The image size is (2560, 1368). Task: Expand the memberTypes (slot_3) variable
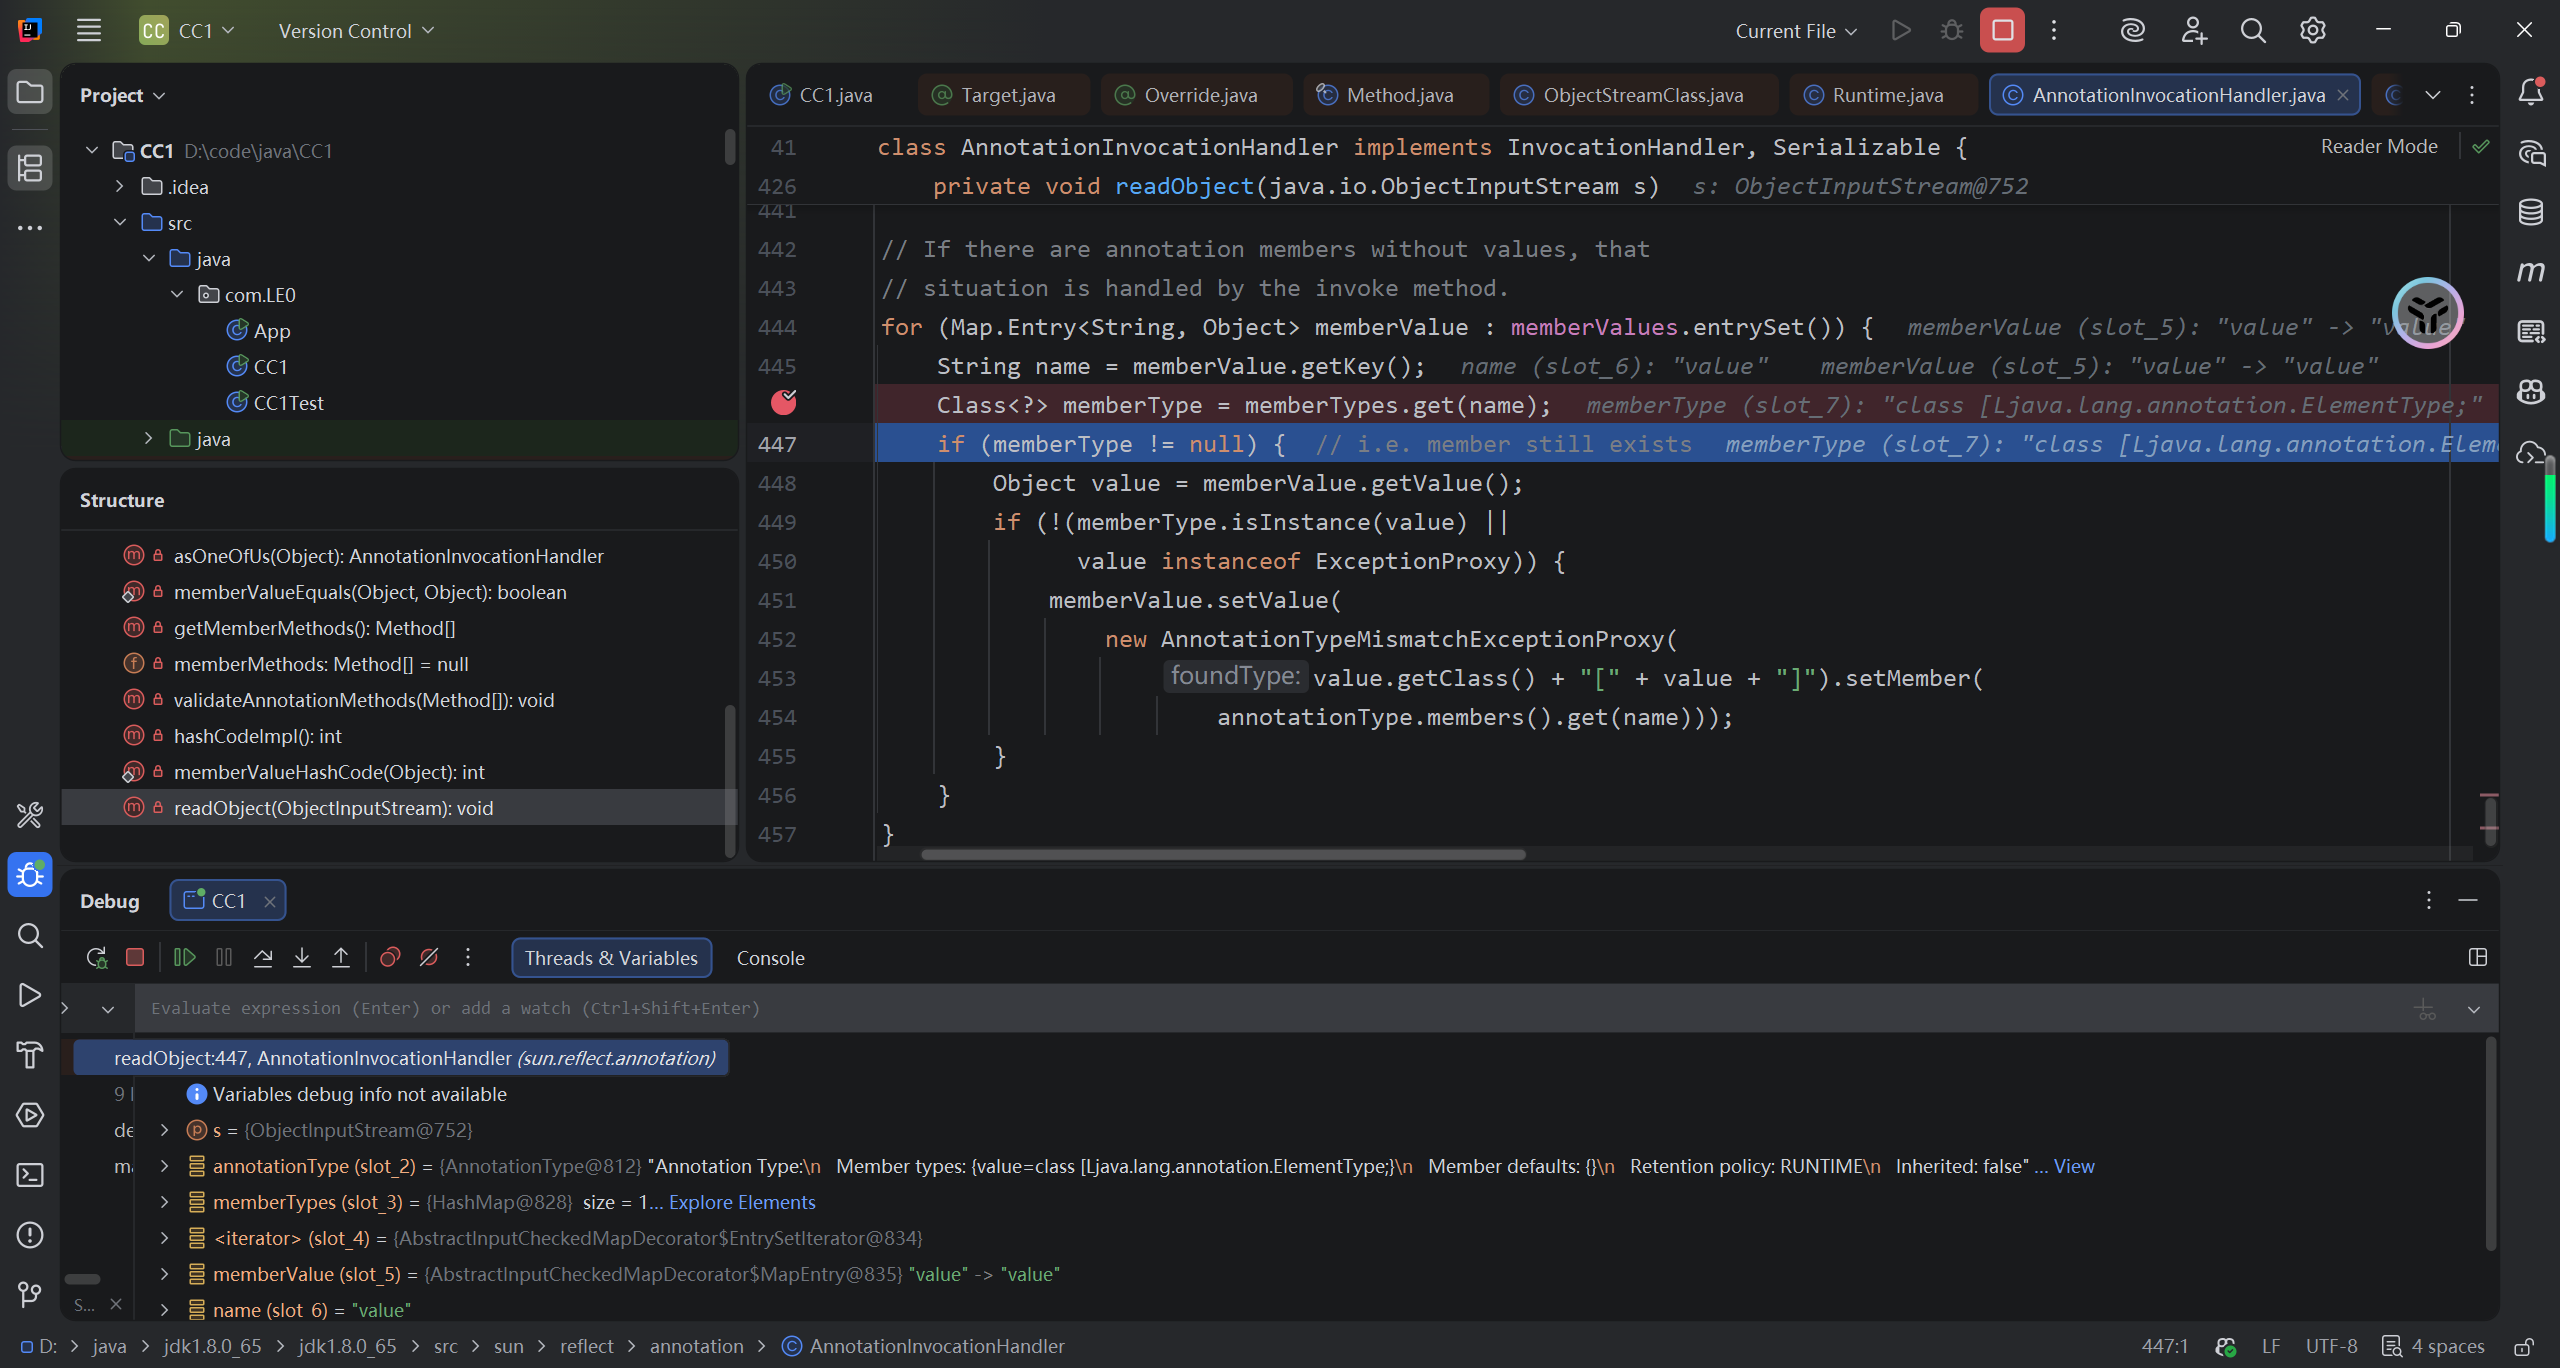click(165, 1202)
